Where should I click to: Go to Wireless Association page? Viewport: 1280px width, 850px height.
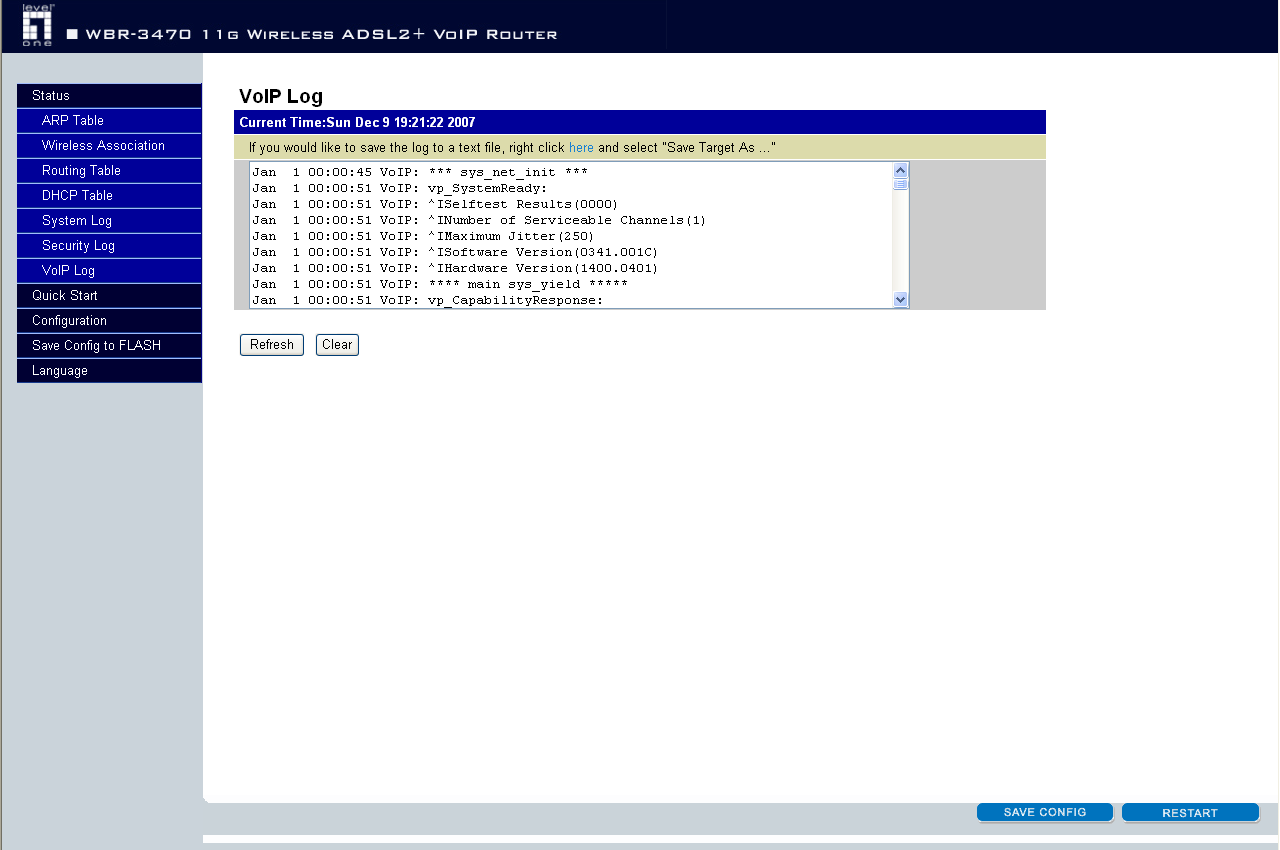click(109, 146)
